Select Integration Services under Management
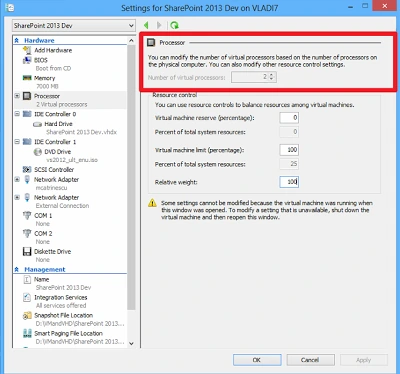The image size is (400, 374). 61,297
